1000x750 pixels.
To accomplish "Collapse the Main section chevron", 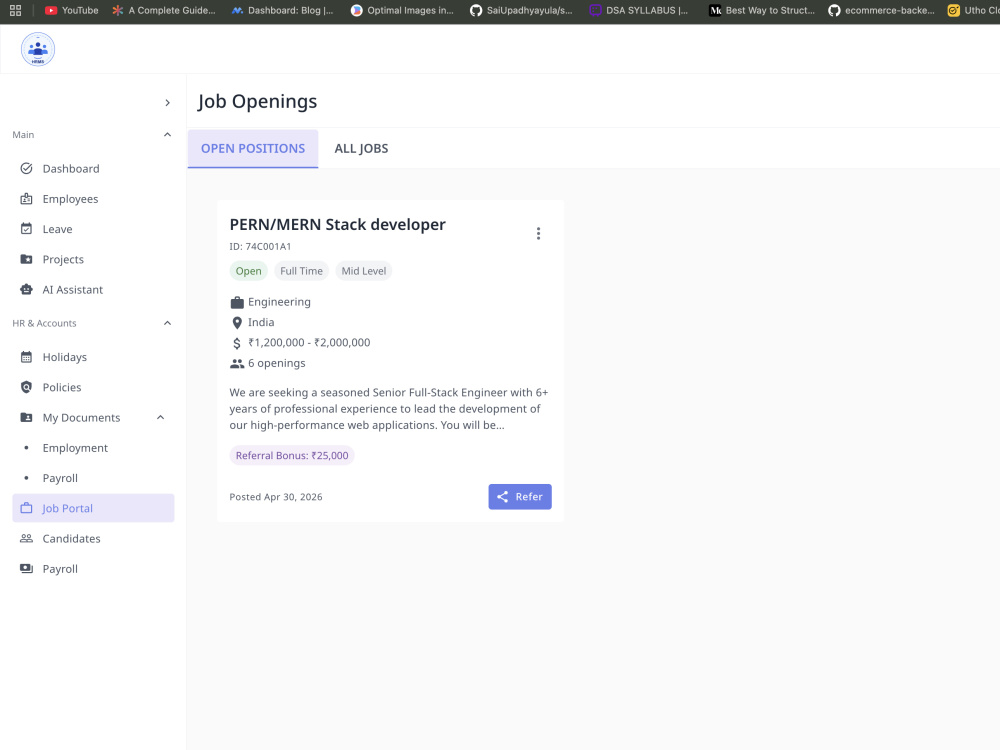I will pos(167,135).
